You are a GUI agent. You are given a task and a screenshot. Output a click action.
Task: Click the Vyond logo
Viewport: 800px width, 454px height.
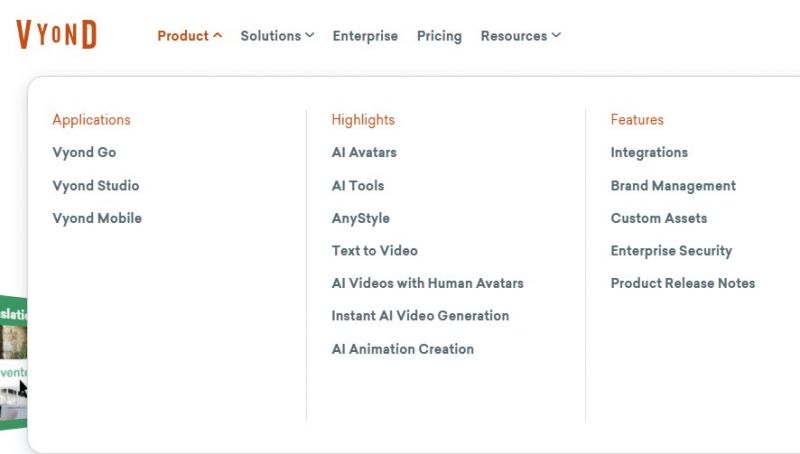pos(57,35)
